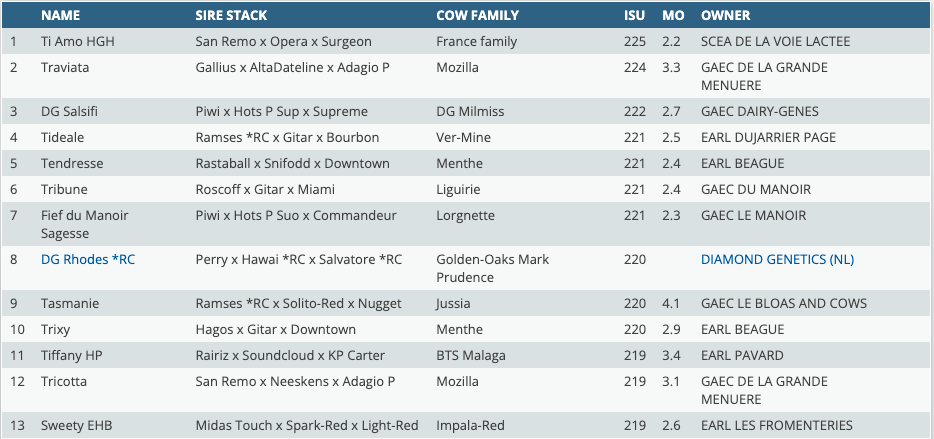
Task: Click the ISU column header
Action: [x=633, y=16]
